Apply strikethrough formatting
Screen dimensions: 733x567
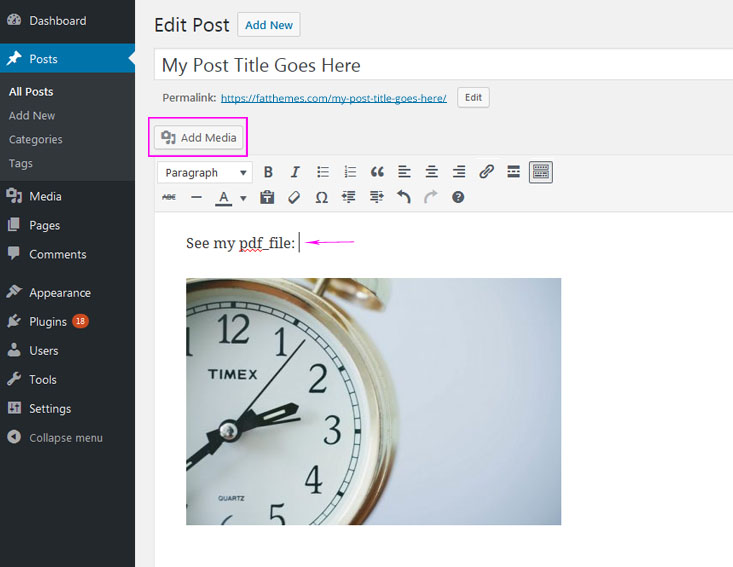pos(169,197)
